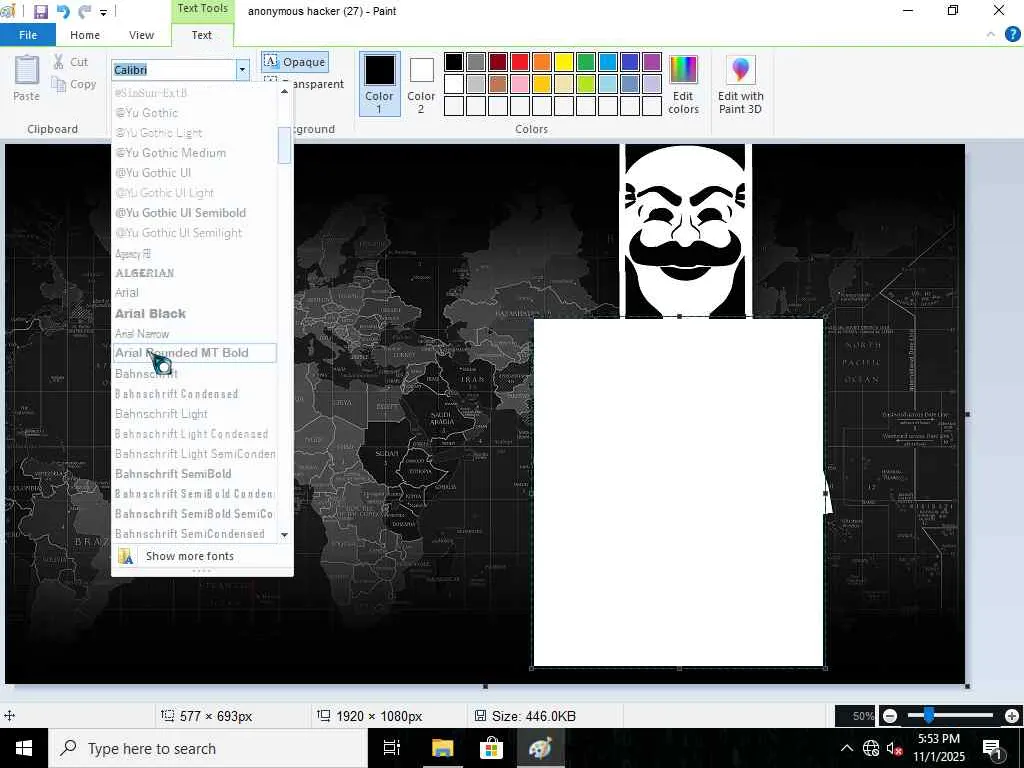Click the Save icon in quick access toolbar

(x=40, y=11)
